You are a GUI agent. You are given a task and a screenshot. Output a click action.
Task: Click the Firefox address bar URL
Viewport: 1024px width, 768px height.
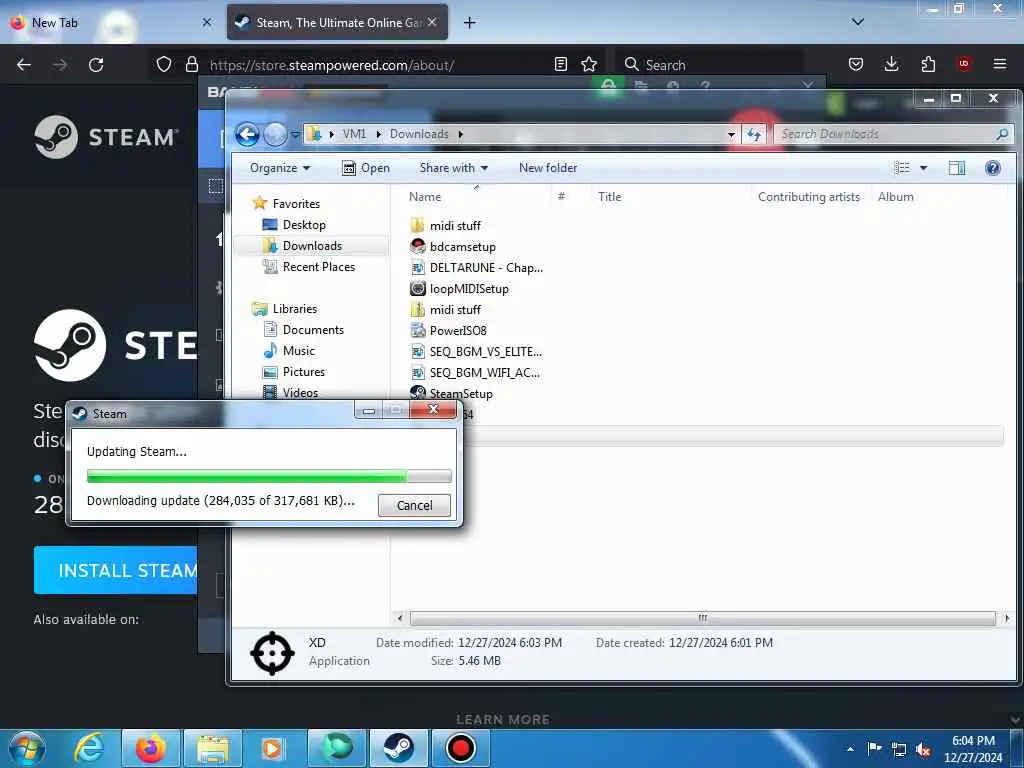[x=332, y=65]
